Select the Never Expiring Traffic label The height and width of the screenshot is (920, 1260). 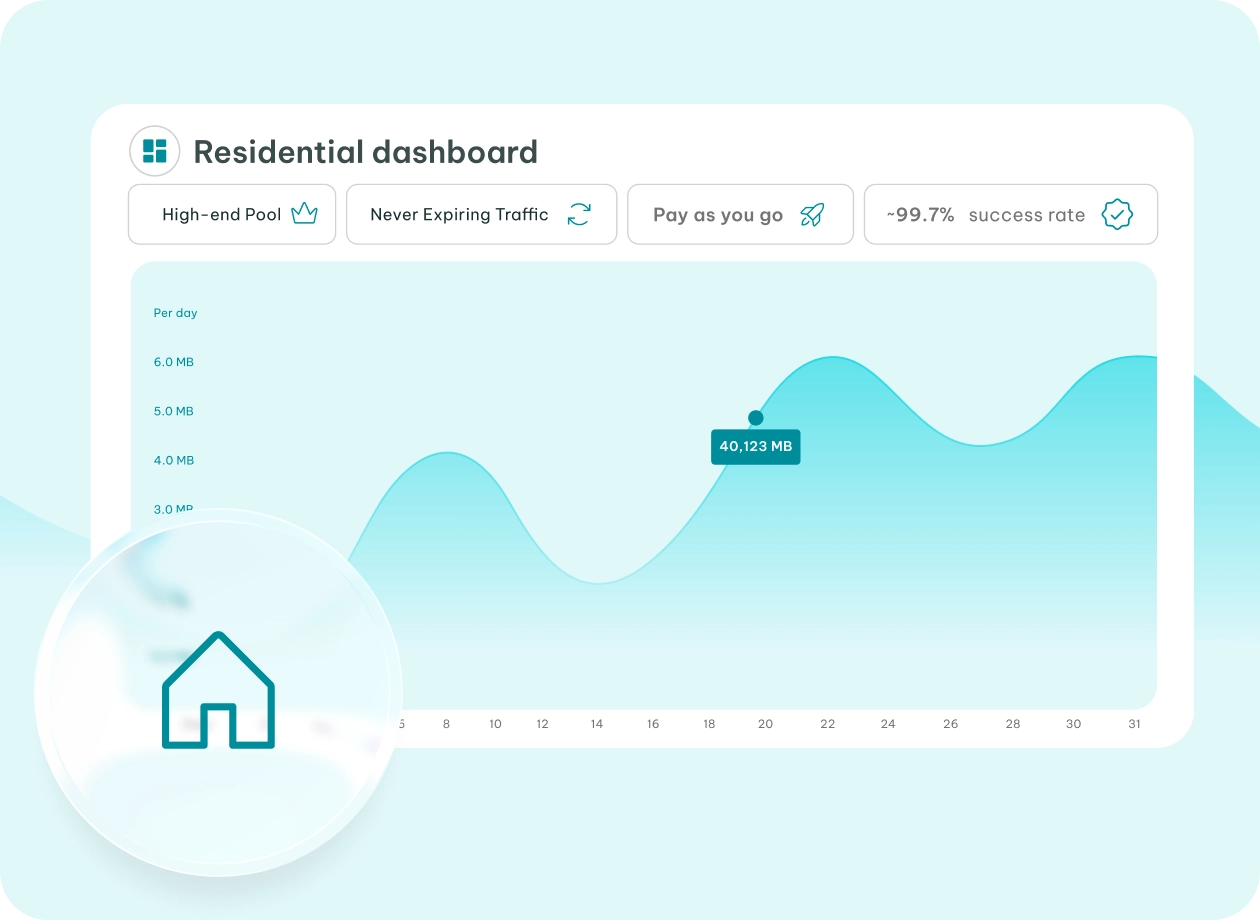pos(459,214)
